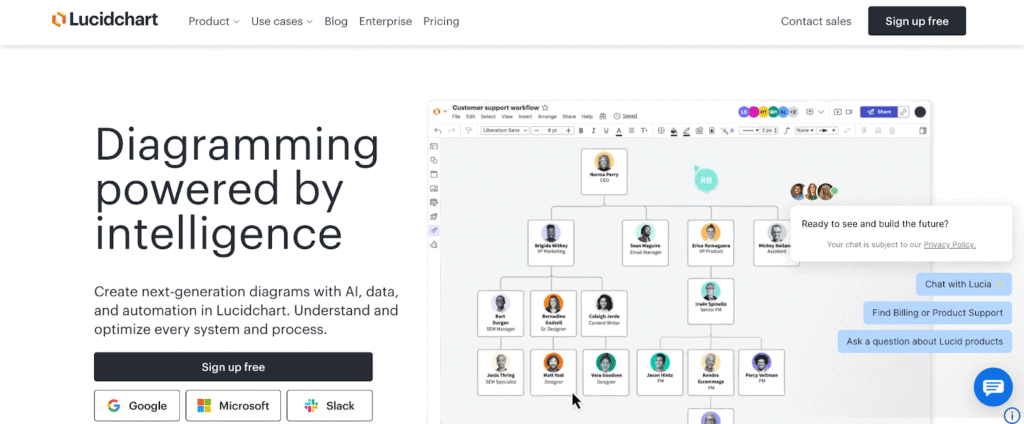1024x424 pixels.
Task: Select the format painter icon in the toolbar
Action: 468,131
